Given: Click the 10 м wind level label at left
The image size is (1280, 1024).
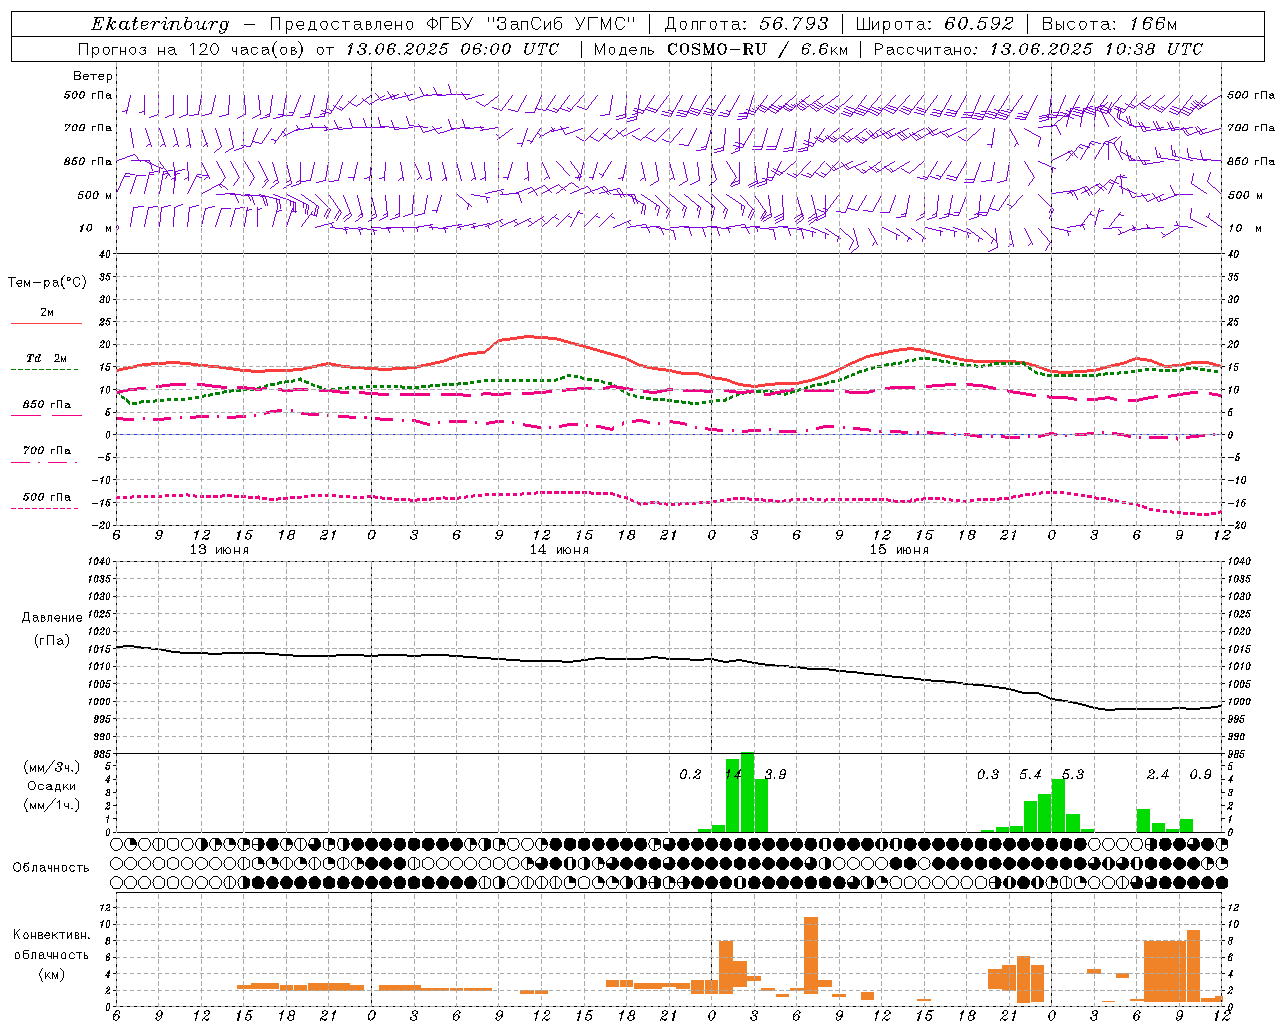Looking at the screenshot, I should point(95,228).
